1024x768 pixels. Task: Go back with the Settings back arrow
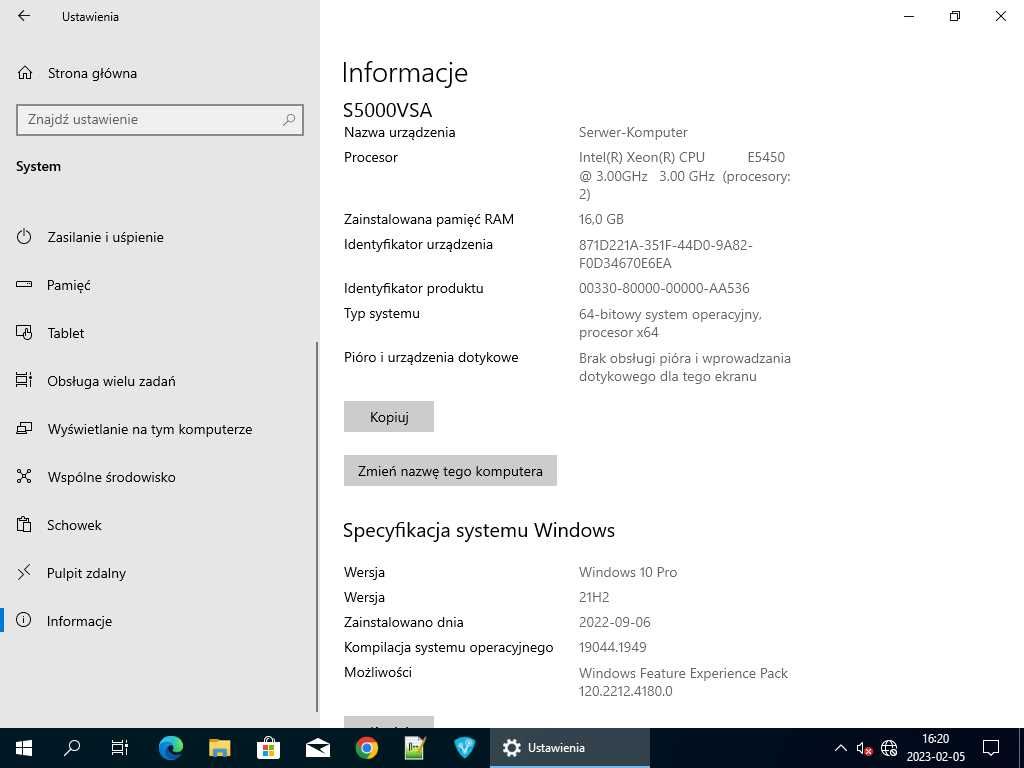[x=24, y=16]
